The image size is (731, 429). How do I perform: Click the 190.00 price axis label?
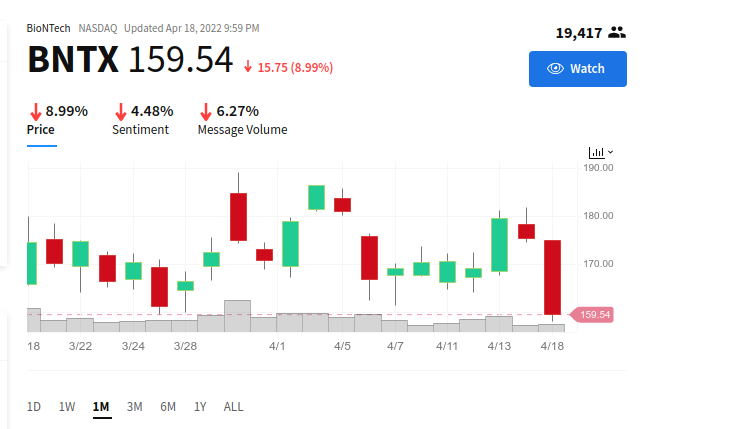[x=598, y=168]
